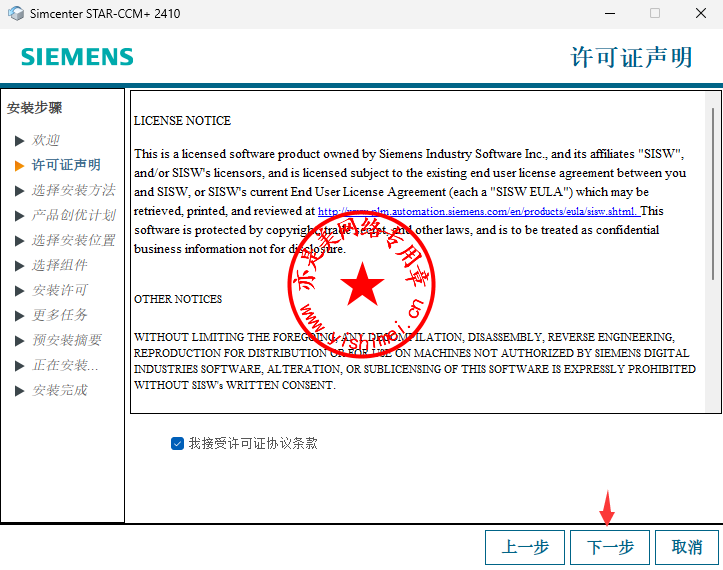Click the 许可证声明 page title
The image size is (723, 570).
(632, 57)
